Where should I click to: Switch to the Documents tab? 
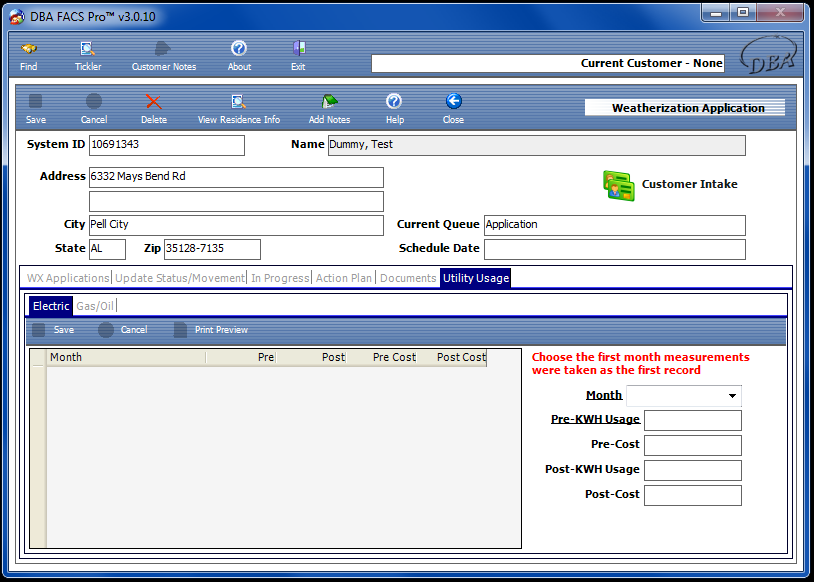408,278
